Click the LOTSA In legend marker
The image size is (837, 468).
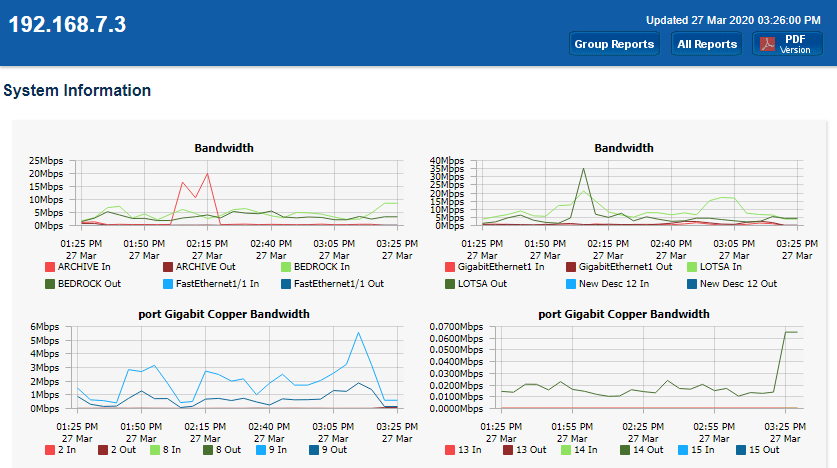click(692, 267)
